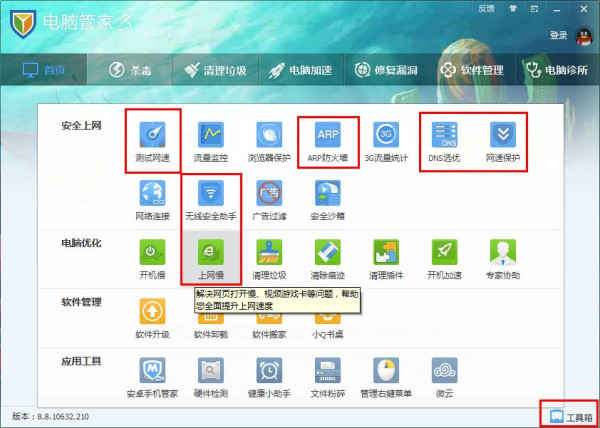Open the skin shirt icon in title bar

tap(513, 9)
